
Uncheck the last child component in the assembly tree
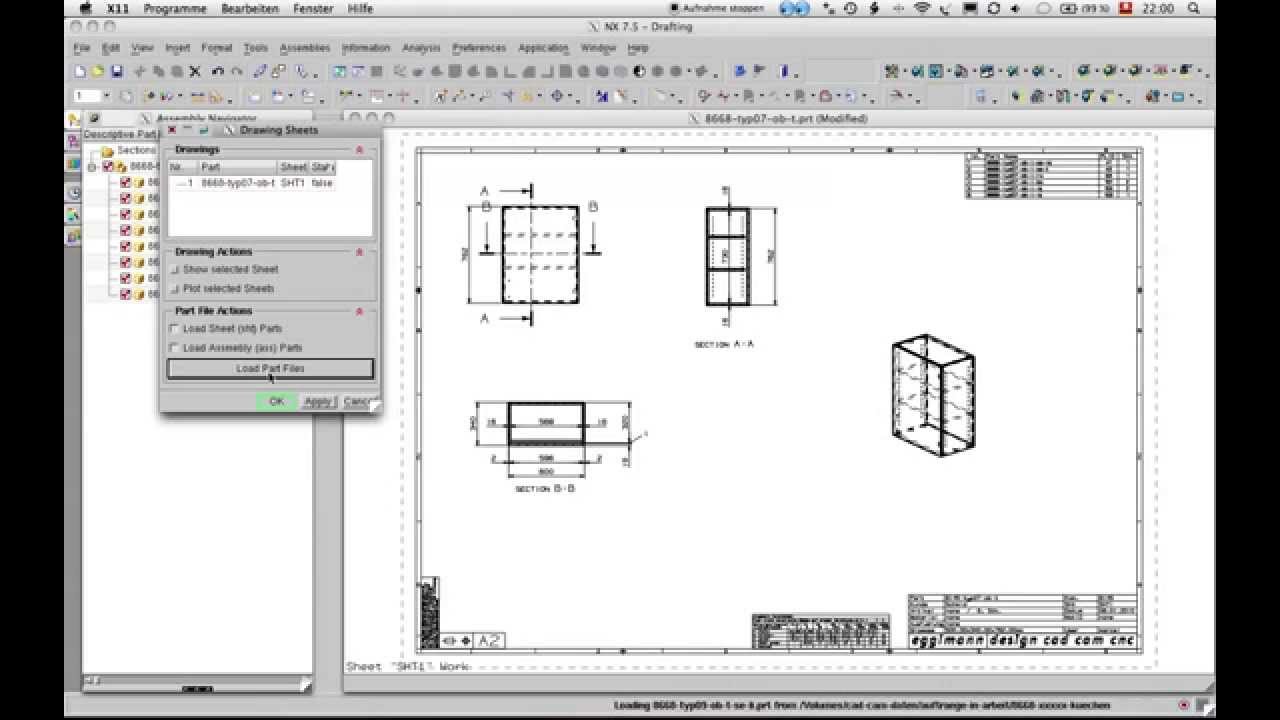click(x=125, y=295)
